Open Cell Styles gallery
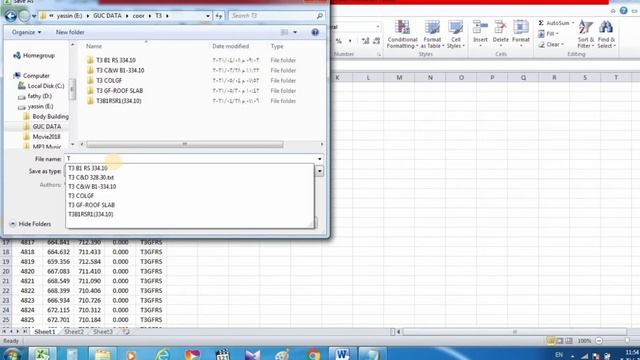The image size is (640, 360). click(456, 34)
